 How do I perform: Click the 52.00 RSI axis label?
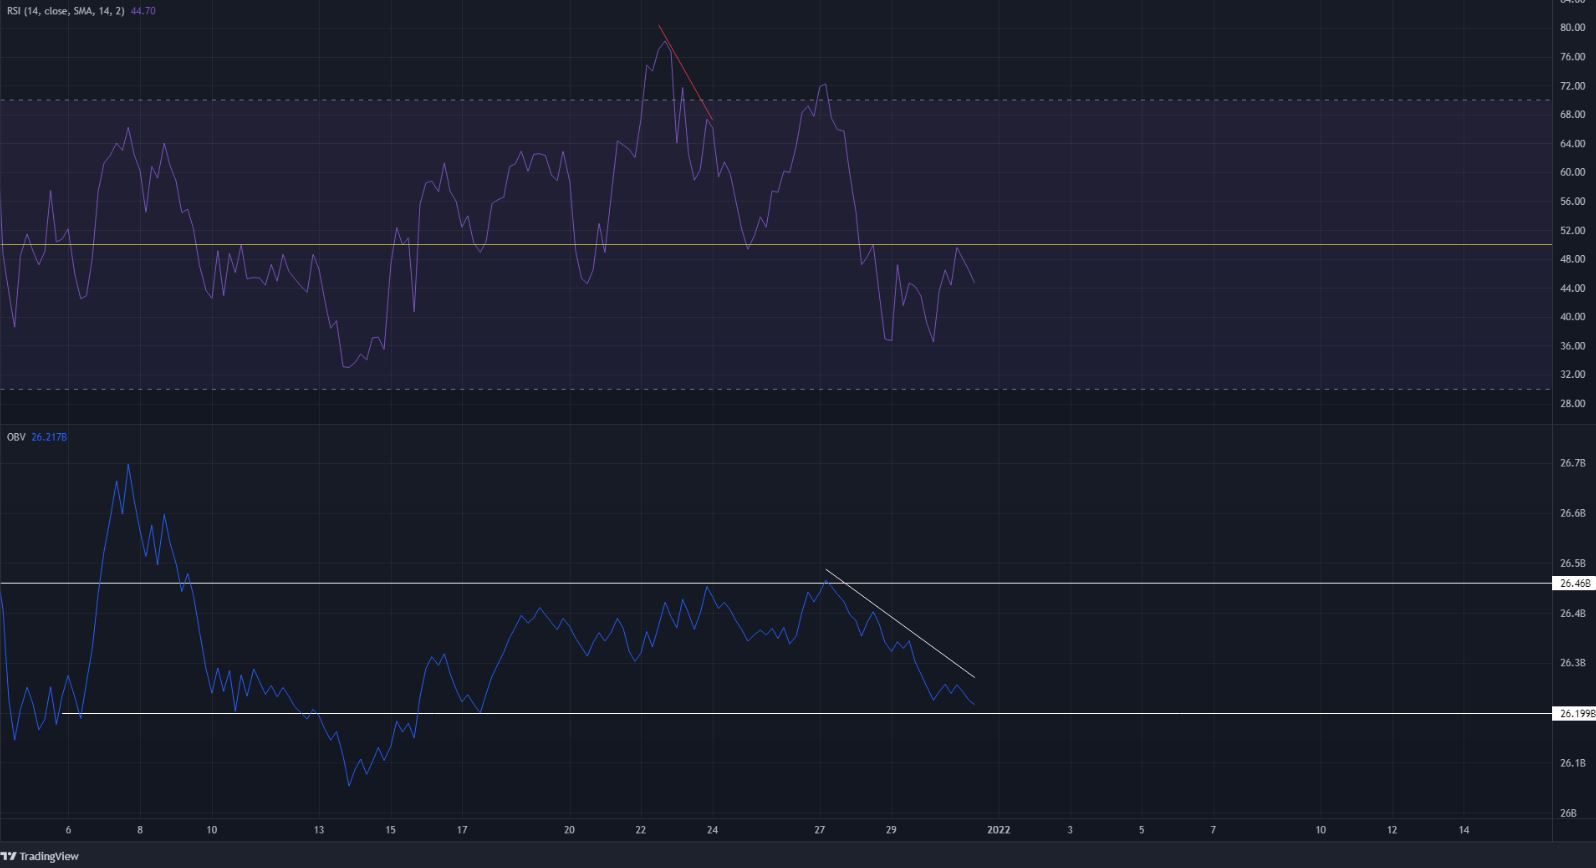(x=1572, y=230)
